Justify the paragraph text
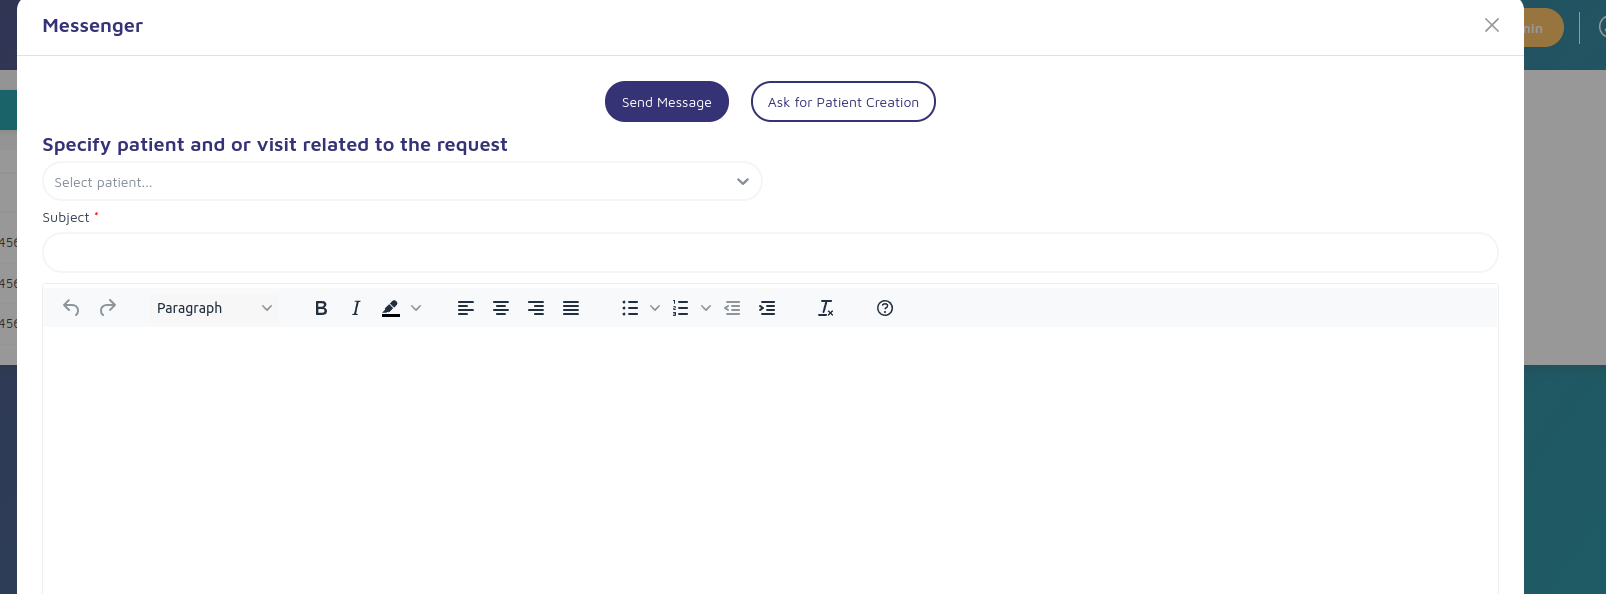This screenshot has width=1606, height=594. (571, 308)
